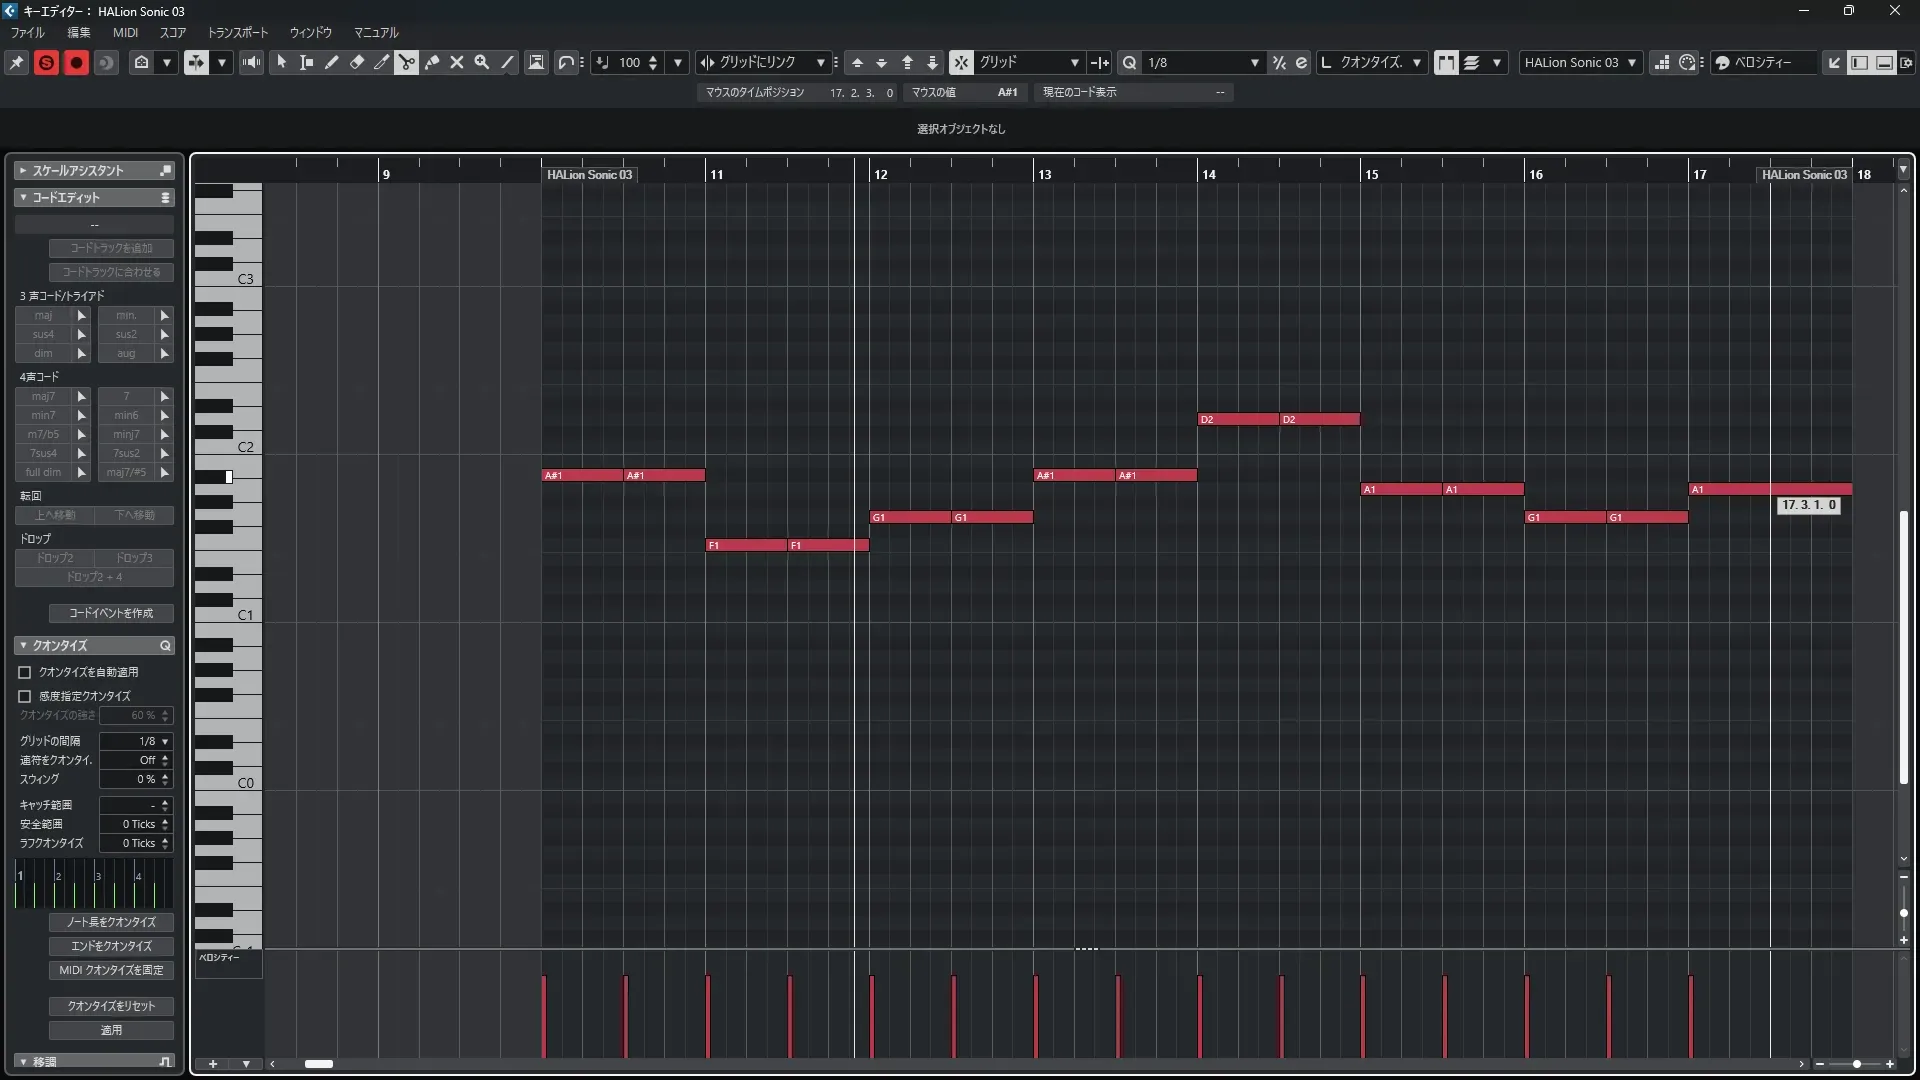Toggle Acoustic Feedback speaker icon

[x=251, y=62]
